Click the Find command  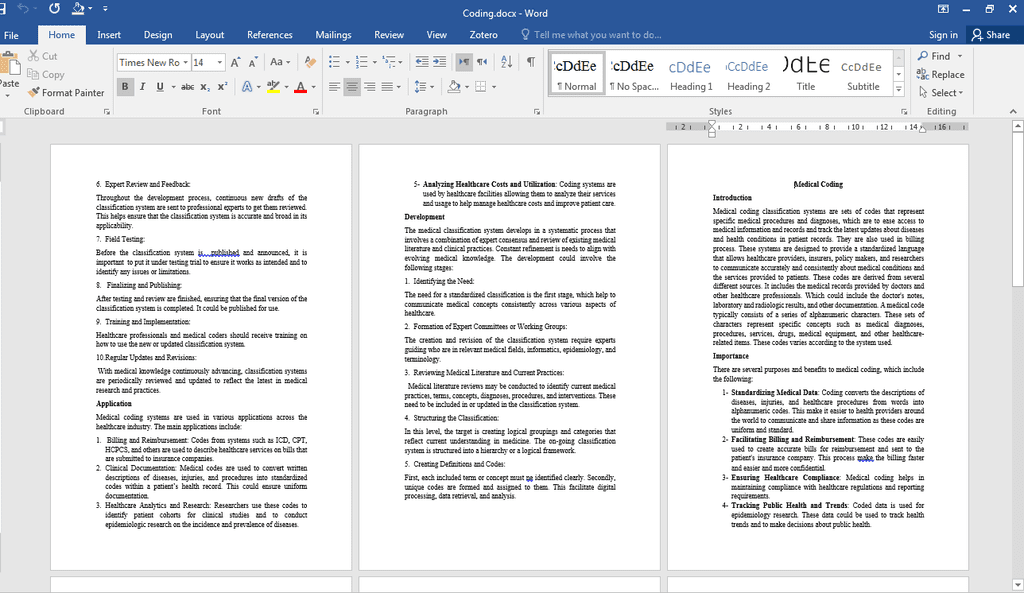(935, 56)
